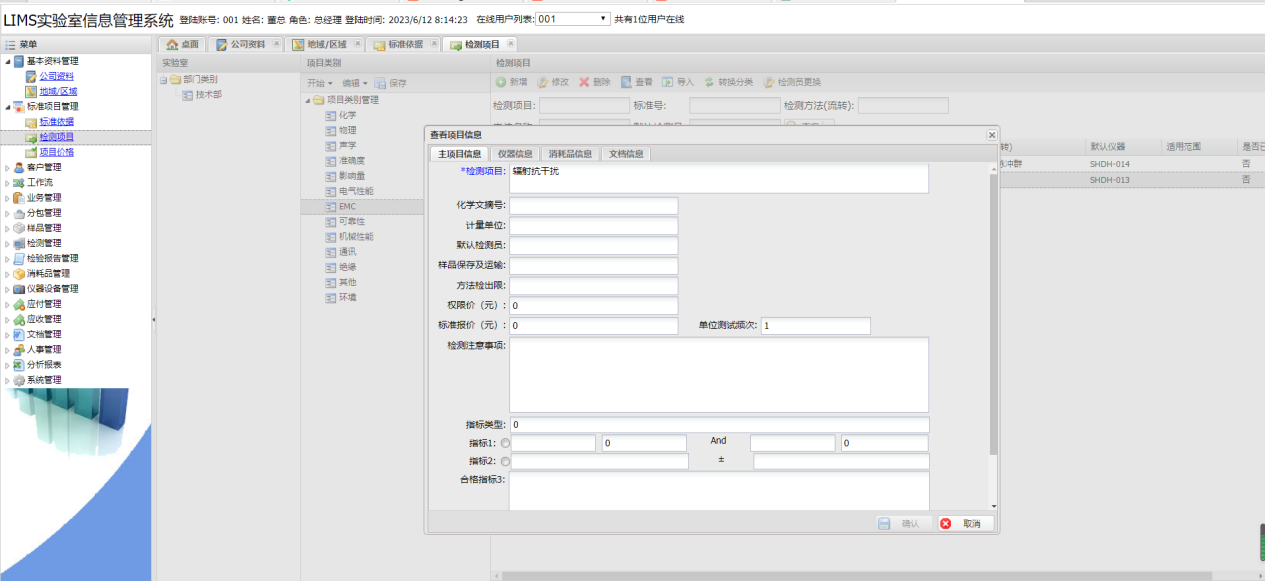Click the 删除 delete toolbar button
1265x581 pixels.
(x=594, y=82)
